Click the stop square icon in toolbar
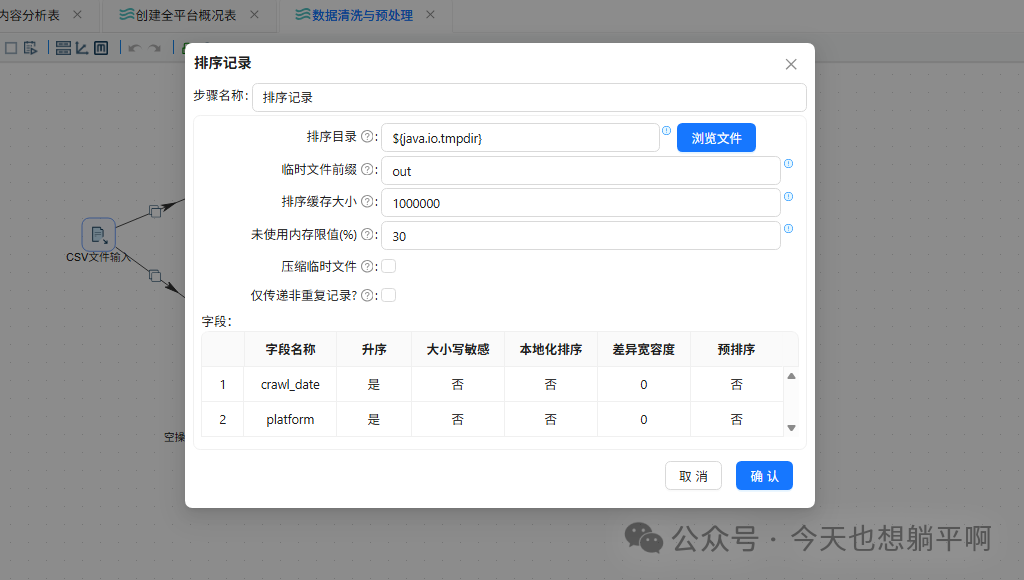The width and height of the screenshot is (1024, 580). [x=11, y=48]
